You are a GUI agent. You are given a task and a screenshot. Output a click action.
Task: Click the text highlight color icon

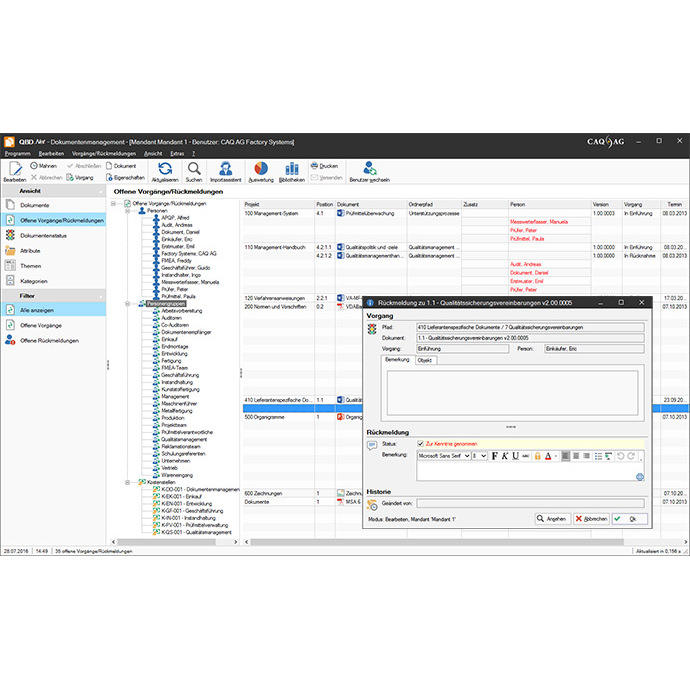click(x=537, y=456)
